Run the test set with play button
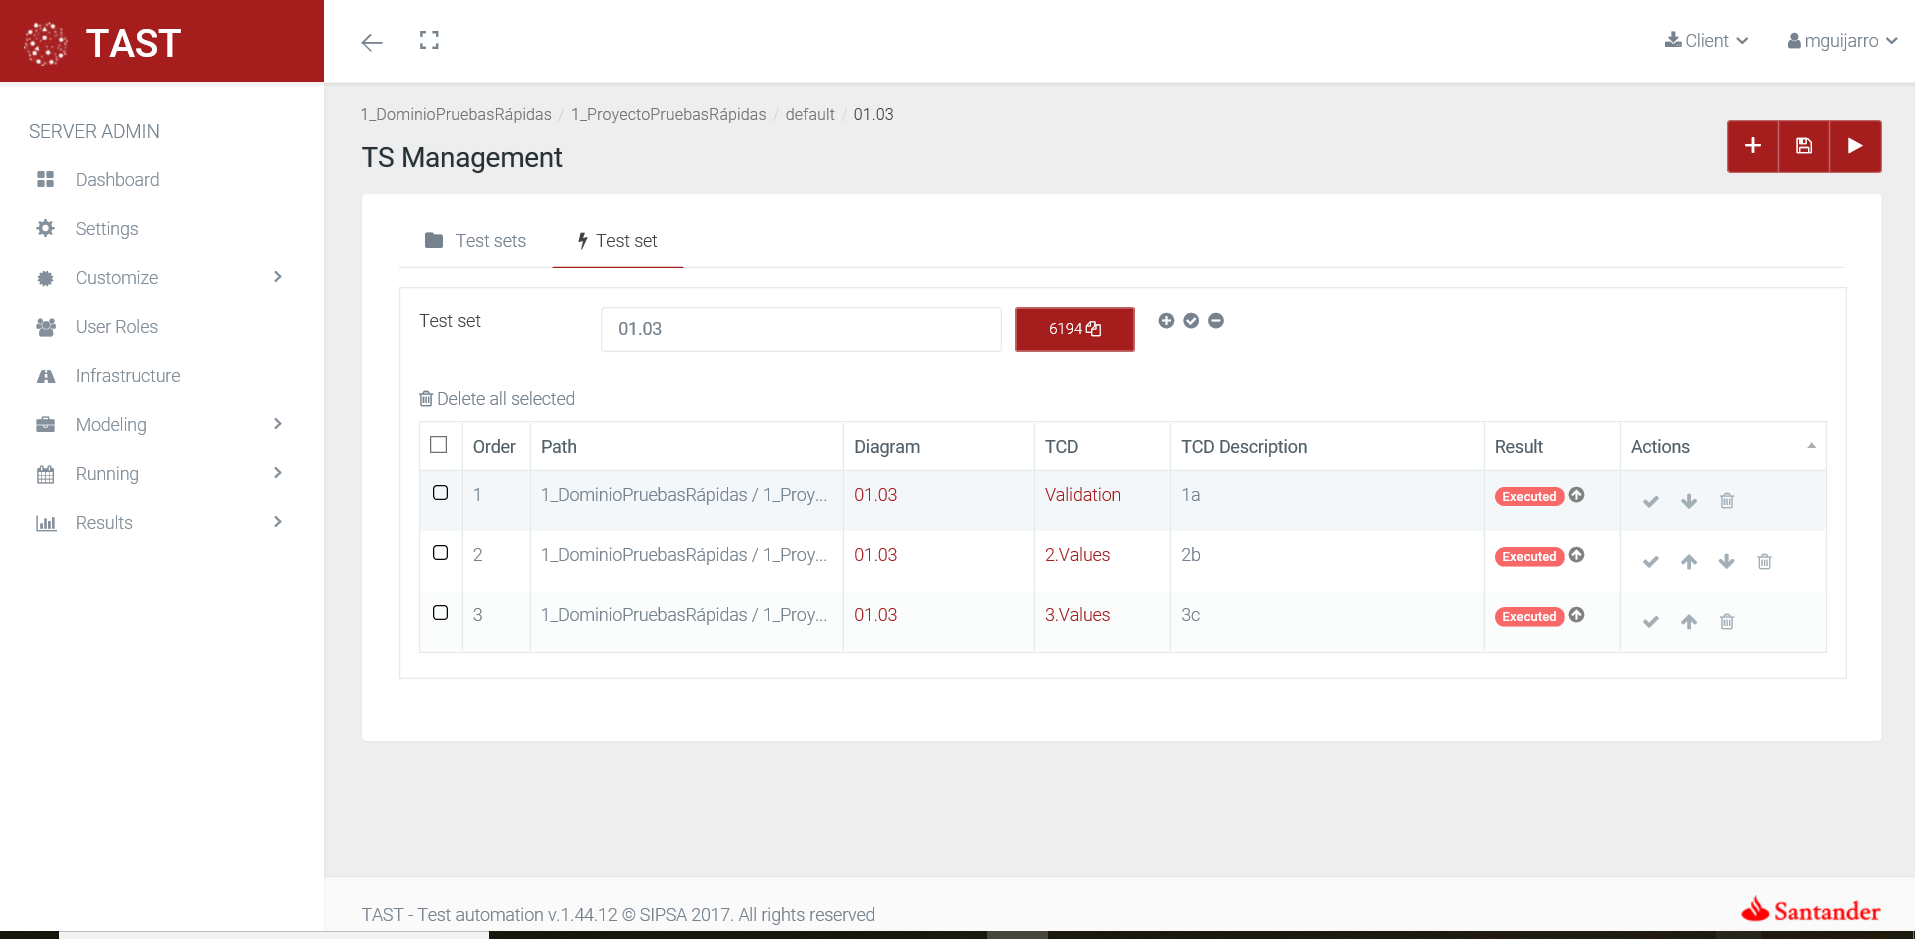 pyautogui.click(x=1855, y=146)
